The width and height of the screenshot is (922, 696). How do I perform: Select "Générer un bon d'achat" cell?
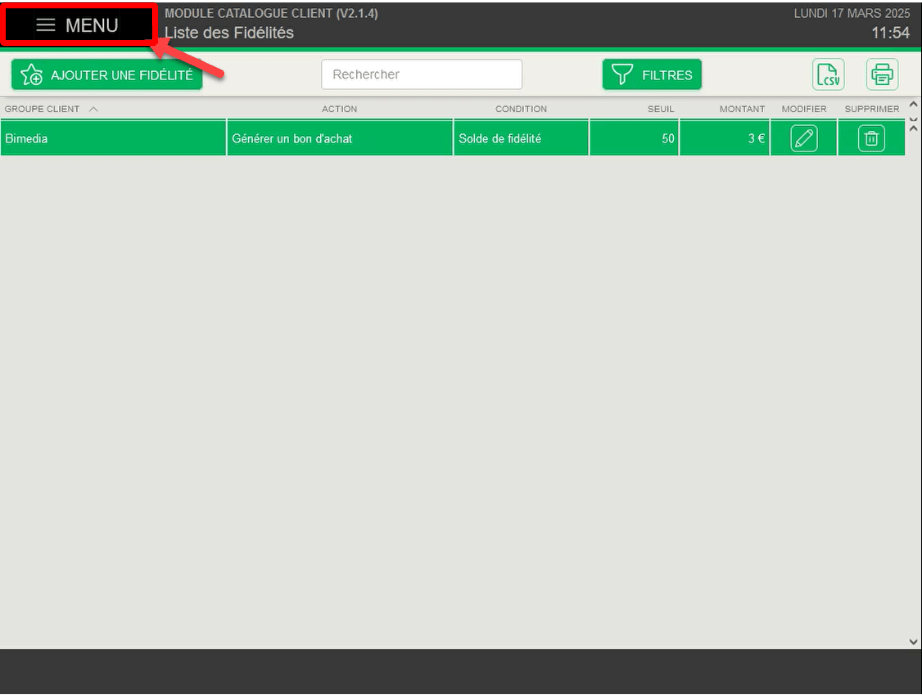point(340,139)
